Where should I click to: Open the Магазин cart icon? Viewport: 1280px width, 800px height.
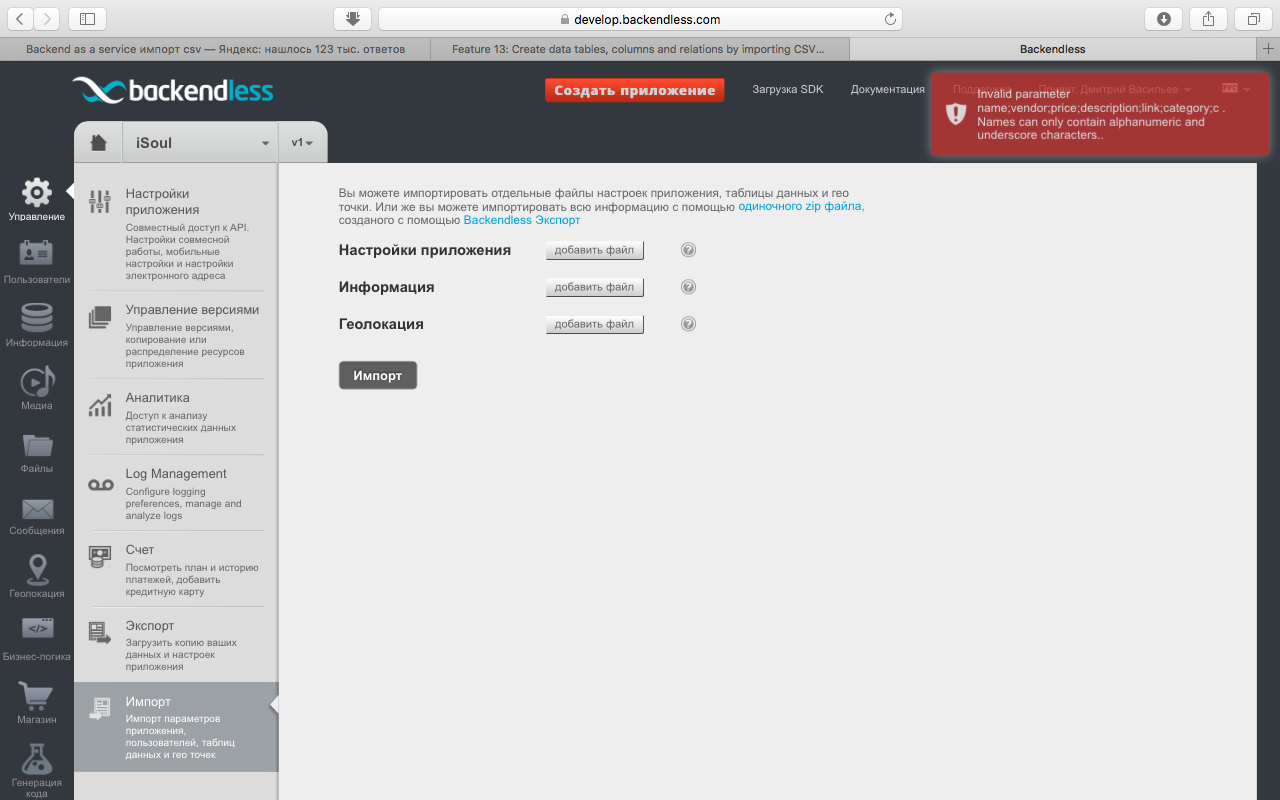(x=36, y=695)
